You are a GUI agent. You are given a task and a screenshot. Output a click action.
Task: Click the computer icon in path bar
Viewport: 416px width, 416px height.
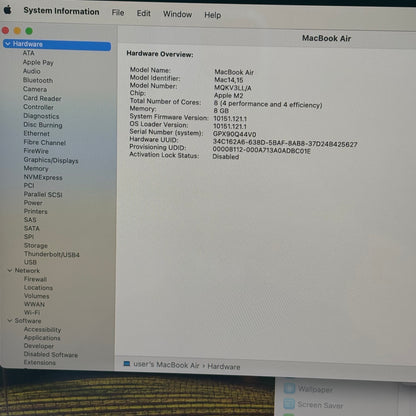click(127, 363)
